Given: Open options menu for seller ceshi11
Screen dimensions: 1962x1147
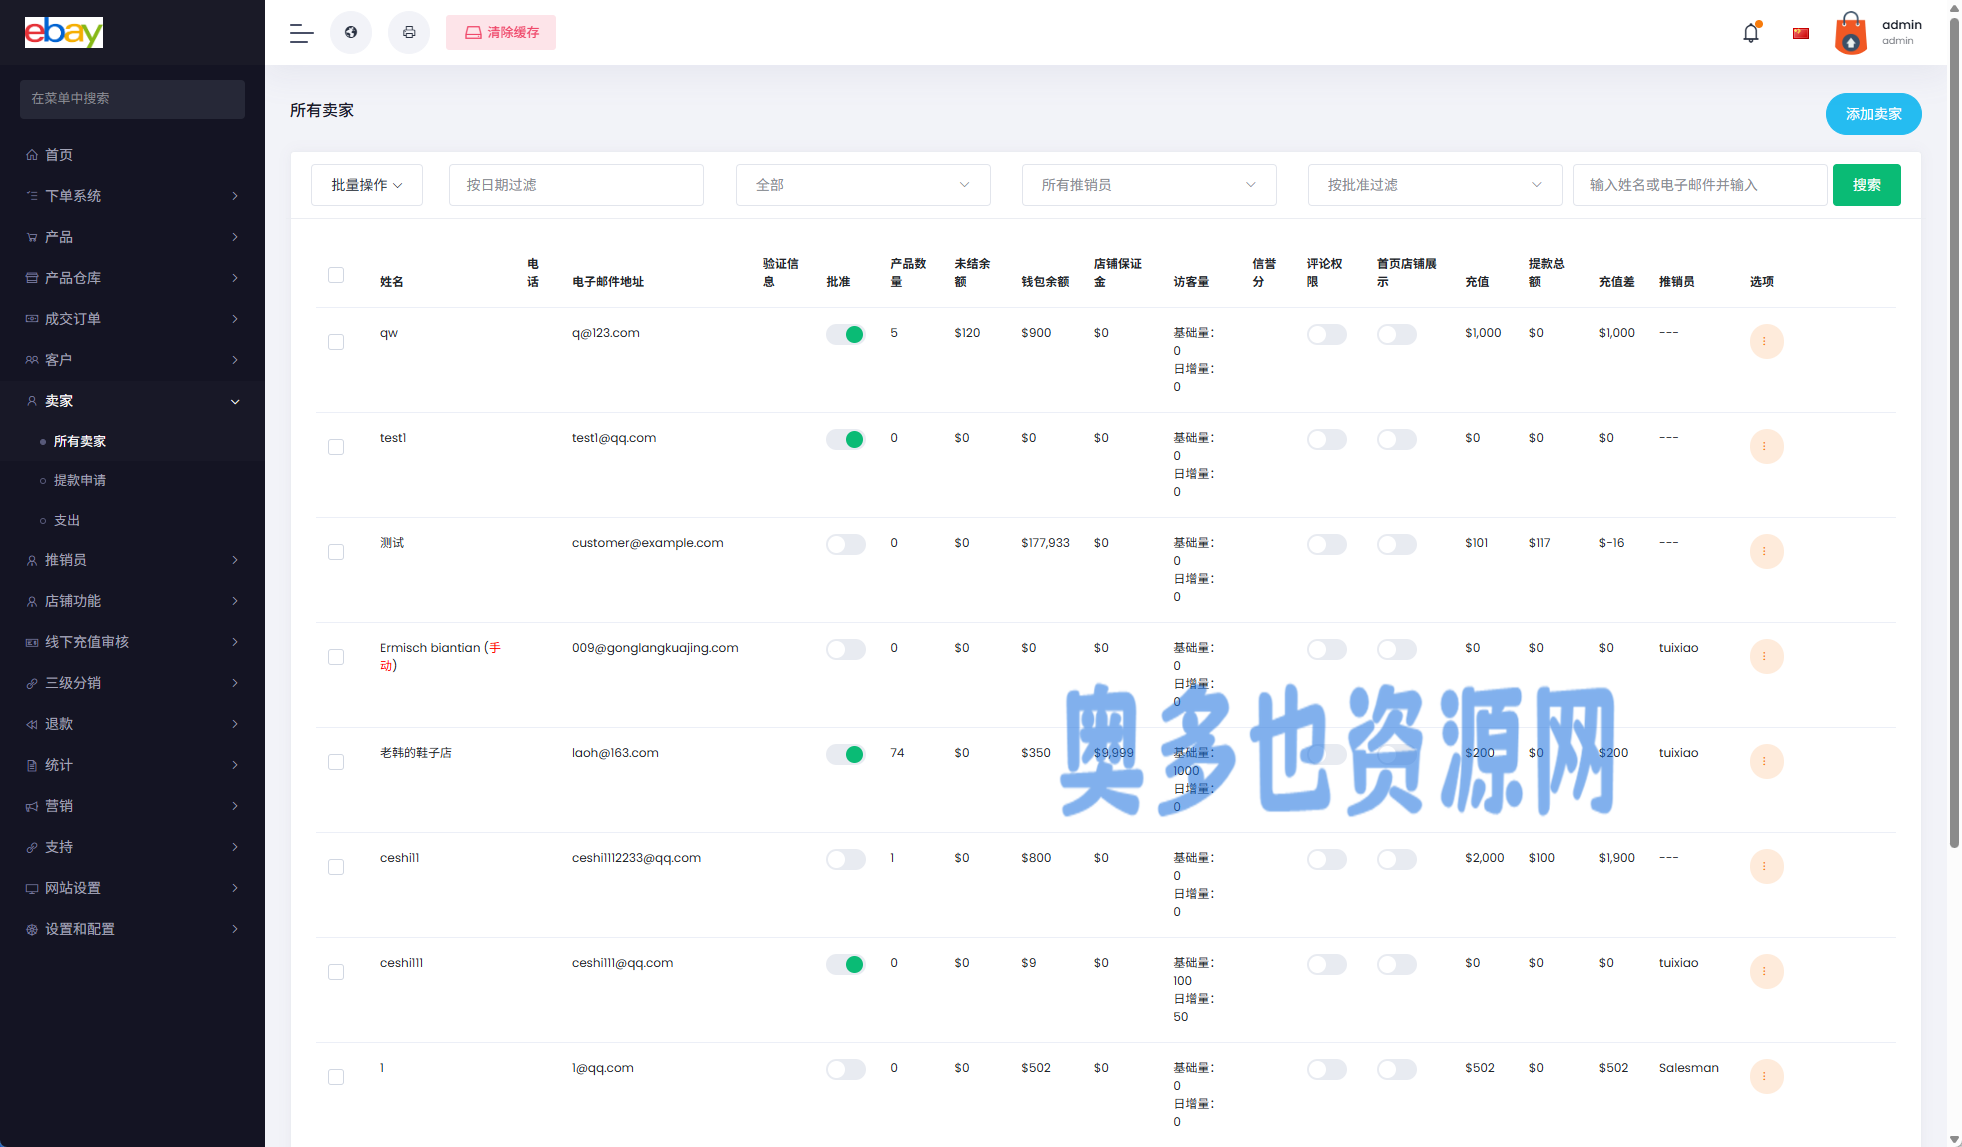Looking at the screenshot, I should pos(1765,866).
